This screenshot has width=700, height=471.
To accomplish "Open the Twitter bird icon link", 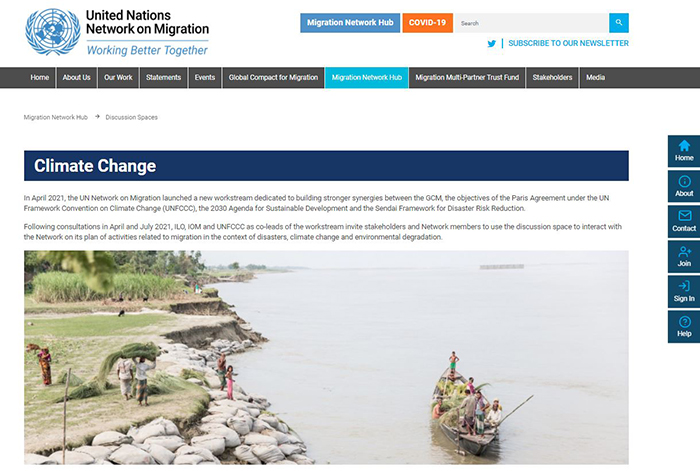I will coord(492,44).
